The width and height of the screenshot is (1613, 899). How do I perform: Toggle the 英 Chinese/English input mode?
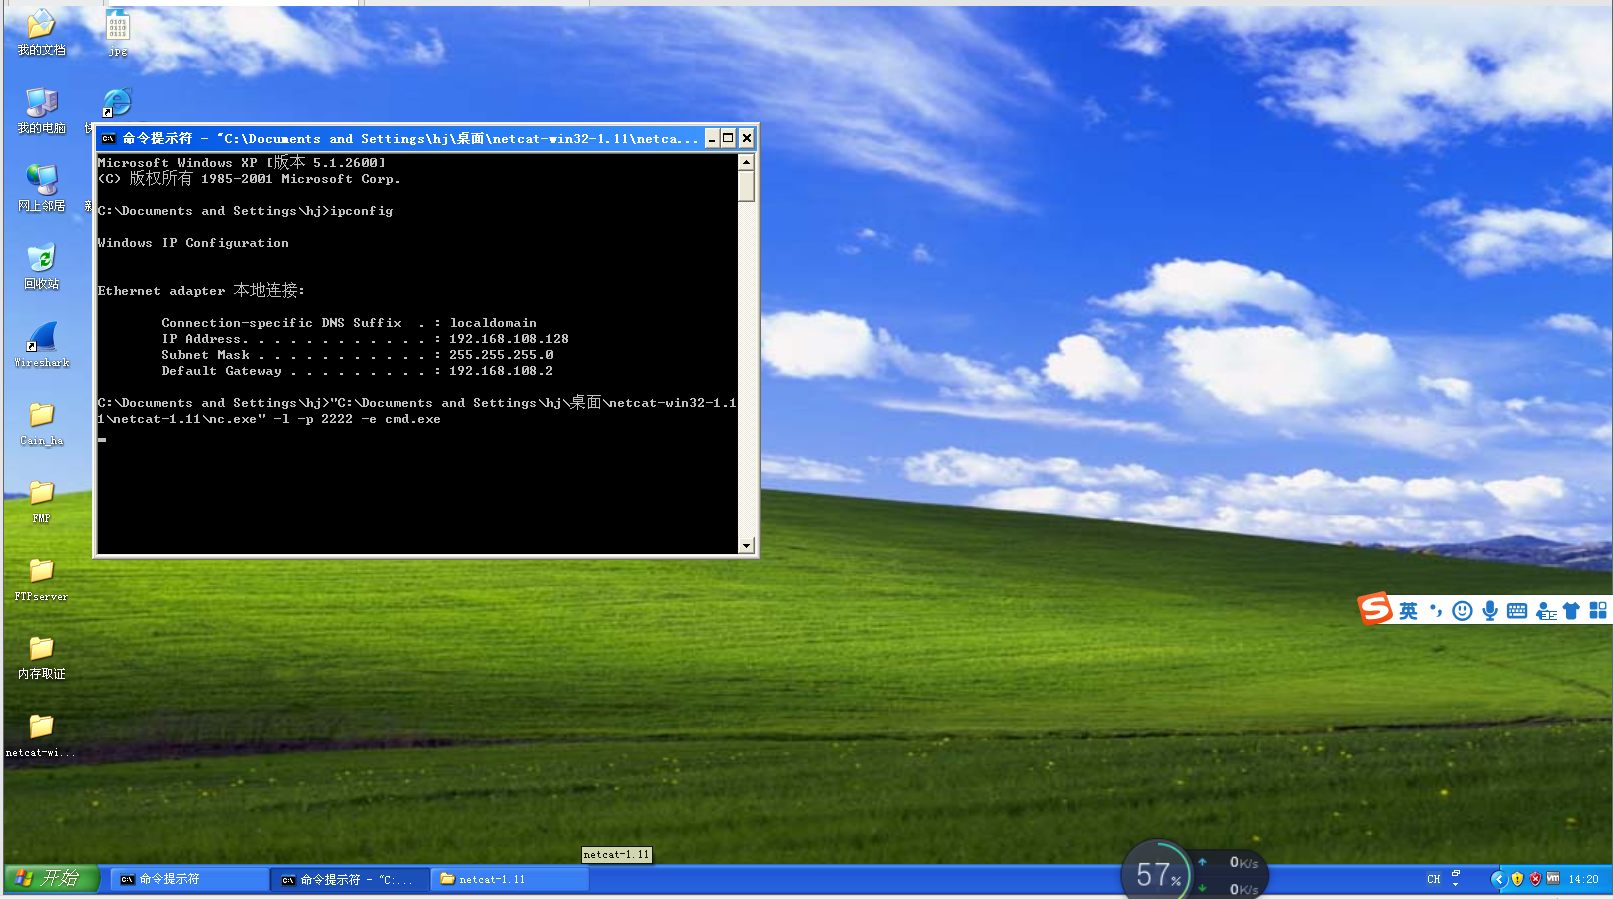pos(1408,611)
